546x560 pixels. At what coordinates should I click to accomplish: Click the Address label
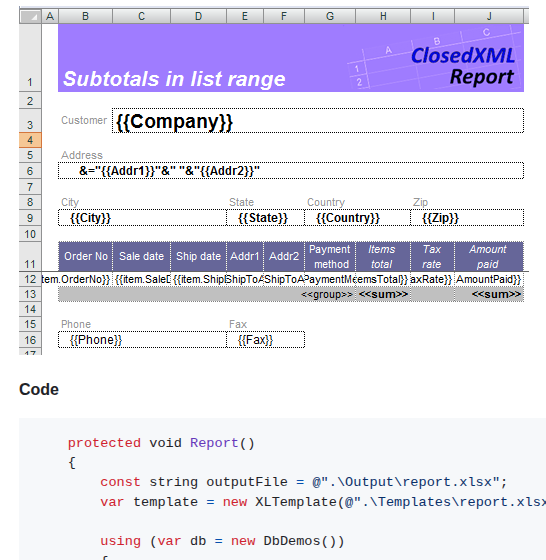82,155
